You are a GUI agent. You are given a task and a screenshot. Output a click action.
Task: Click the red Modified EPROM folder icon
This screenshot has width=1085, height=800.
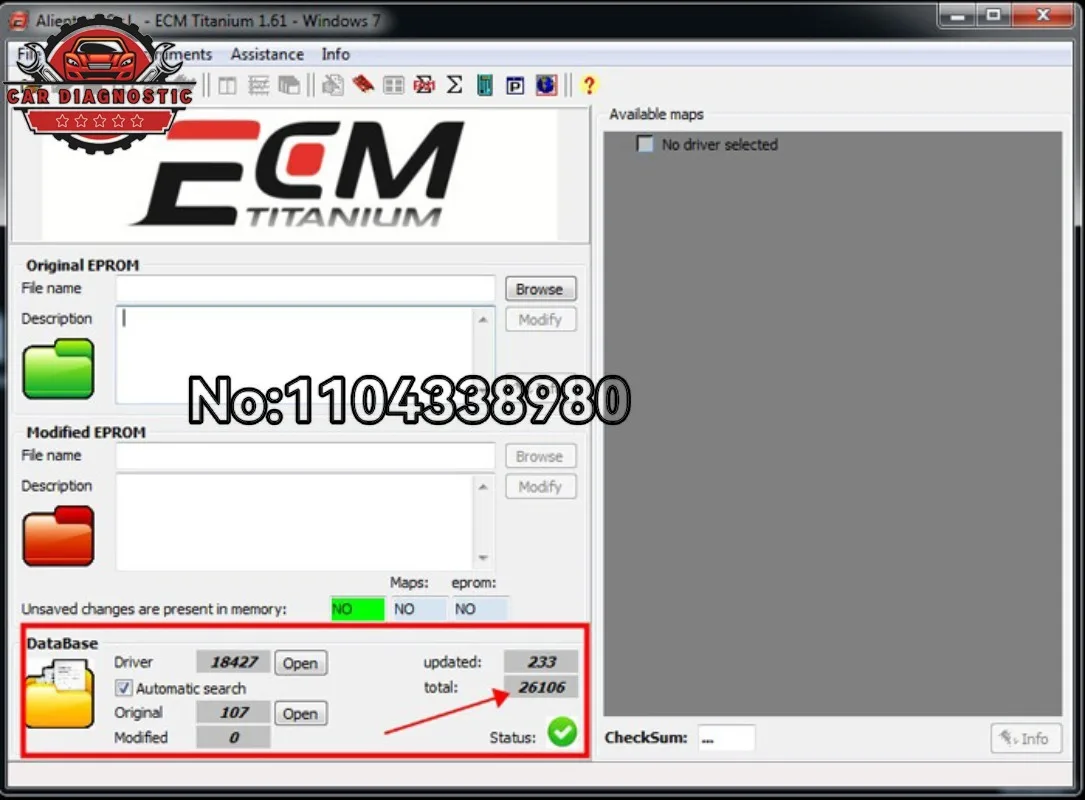tap(58, 536)
